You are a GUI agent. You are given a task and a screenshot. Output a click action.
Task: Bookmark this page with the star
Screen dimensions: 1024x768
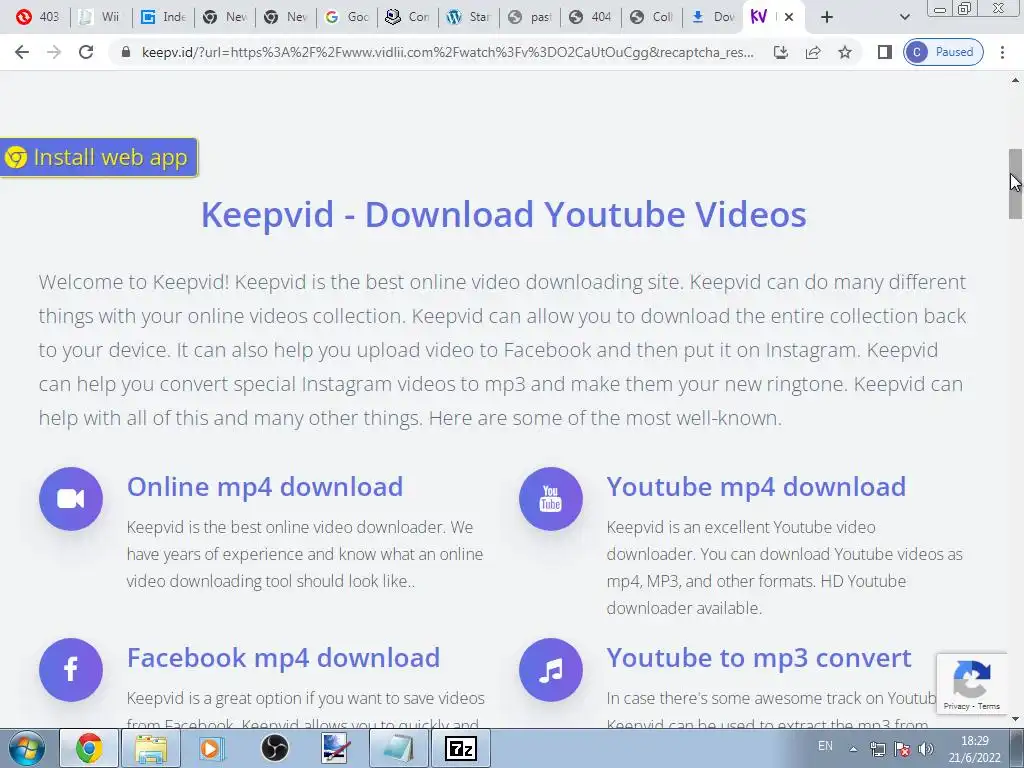(x=845, y=52)
